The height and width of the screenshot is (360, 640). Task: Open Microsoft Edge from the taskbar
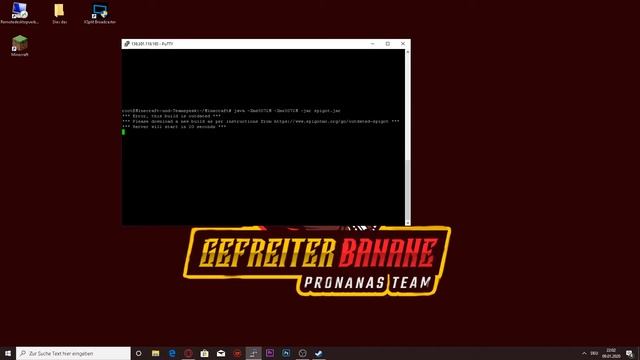point(172,353)
